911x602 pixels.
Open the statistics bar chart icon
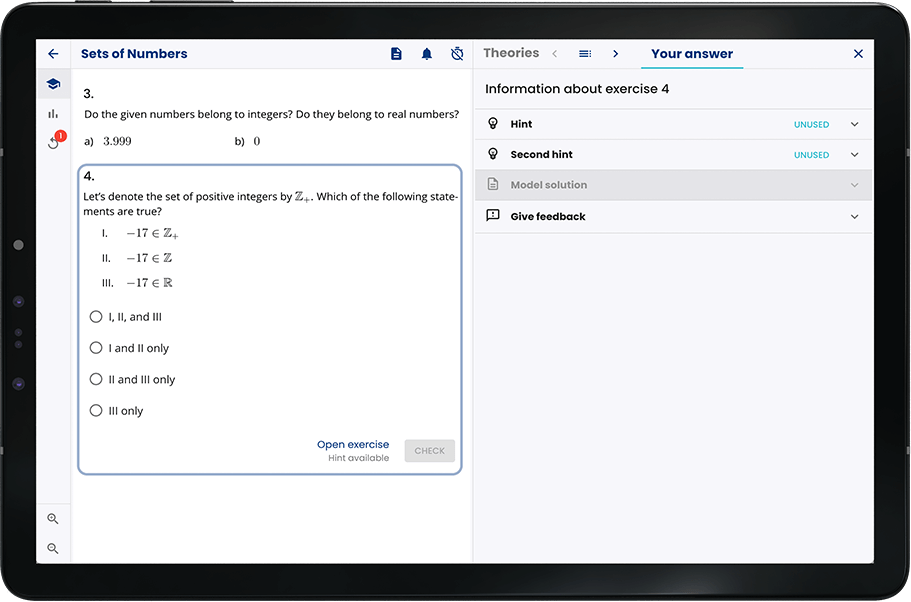coord(53,113)
